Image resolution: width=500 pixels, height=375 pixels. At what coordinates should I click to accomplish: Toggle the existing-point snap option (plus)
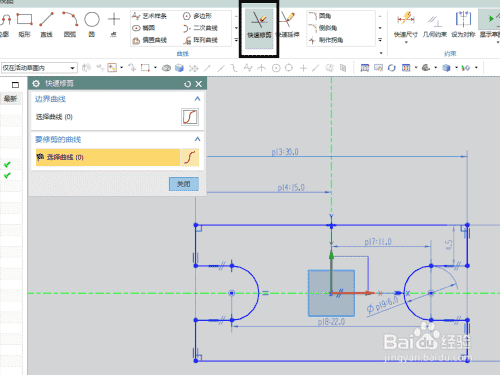(x=303, y=68)
